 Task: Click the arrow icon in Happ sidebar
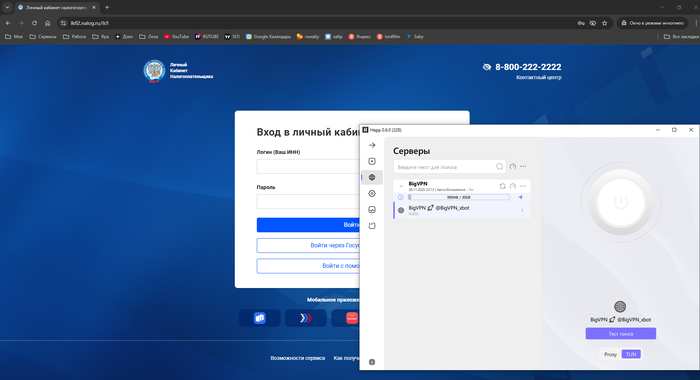pyautogui.click(x=372, y=145)
